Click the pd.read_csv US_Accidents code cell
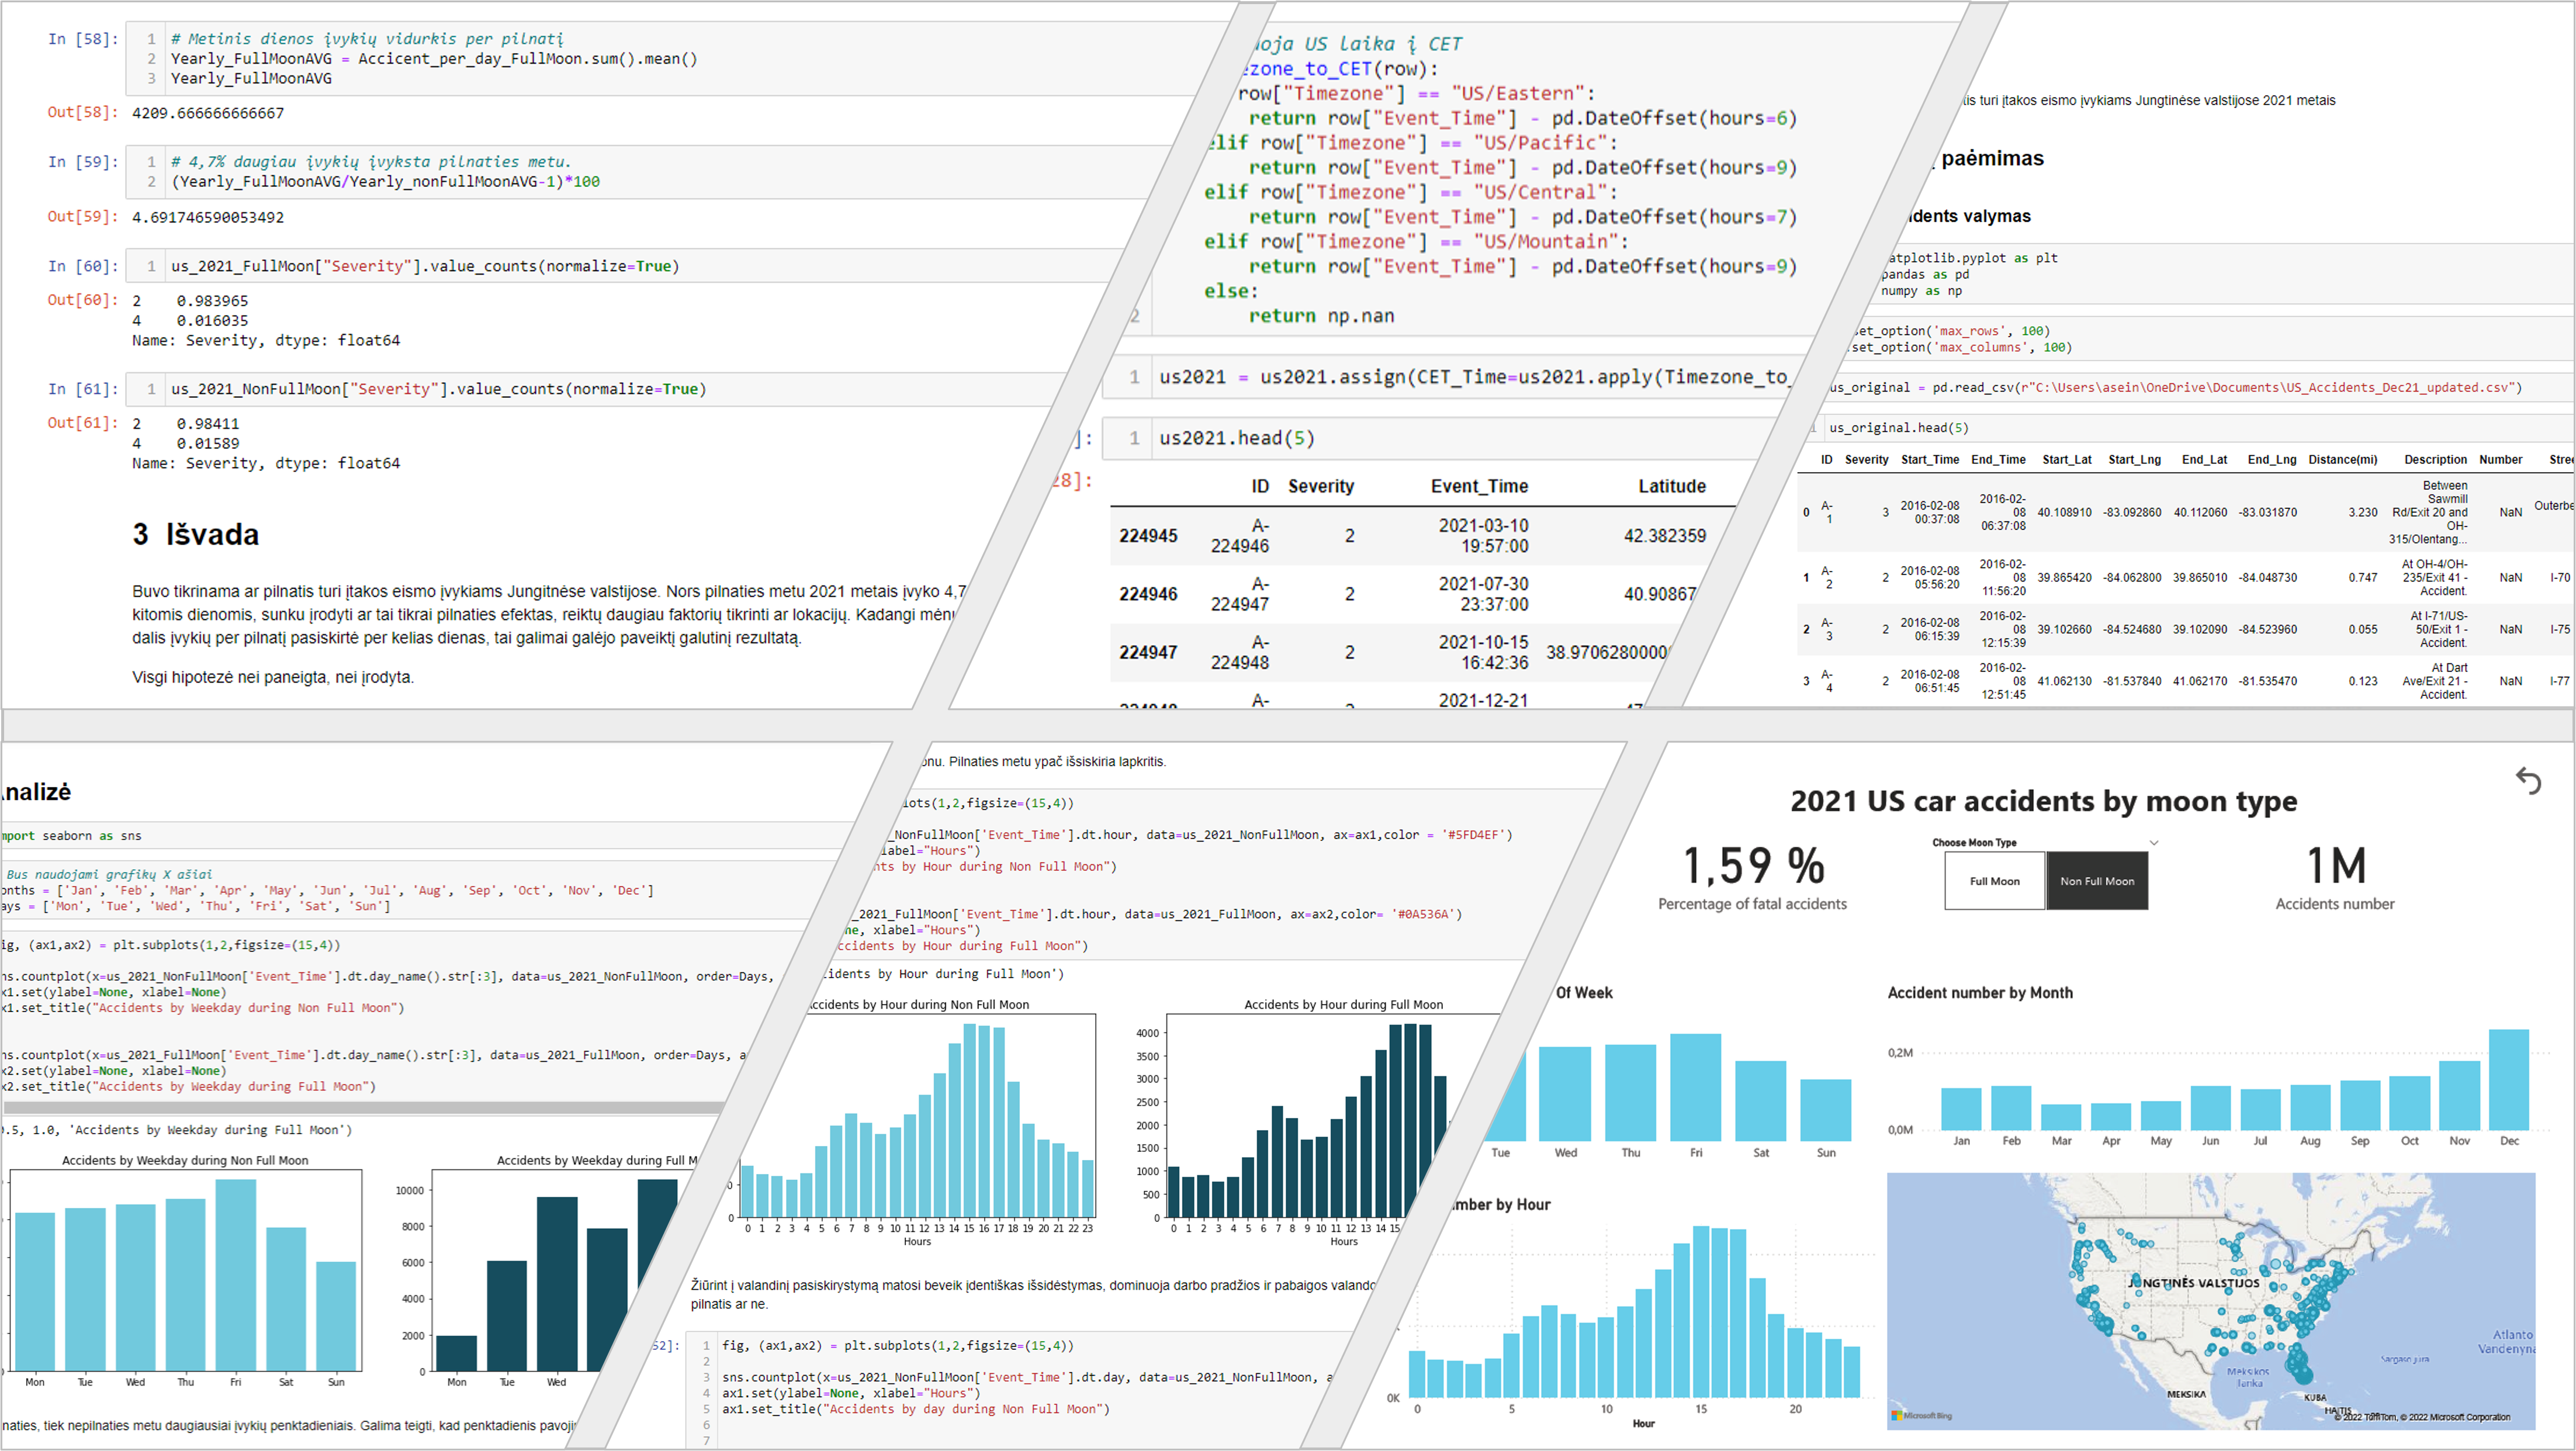The height and width of the screenshot is (1451, 2576). coord(2200,387)
